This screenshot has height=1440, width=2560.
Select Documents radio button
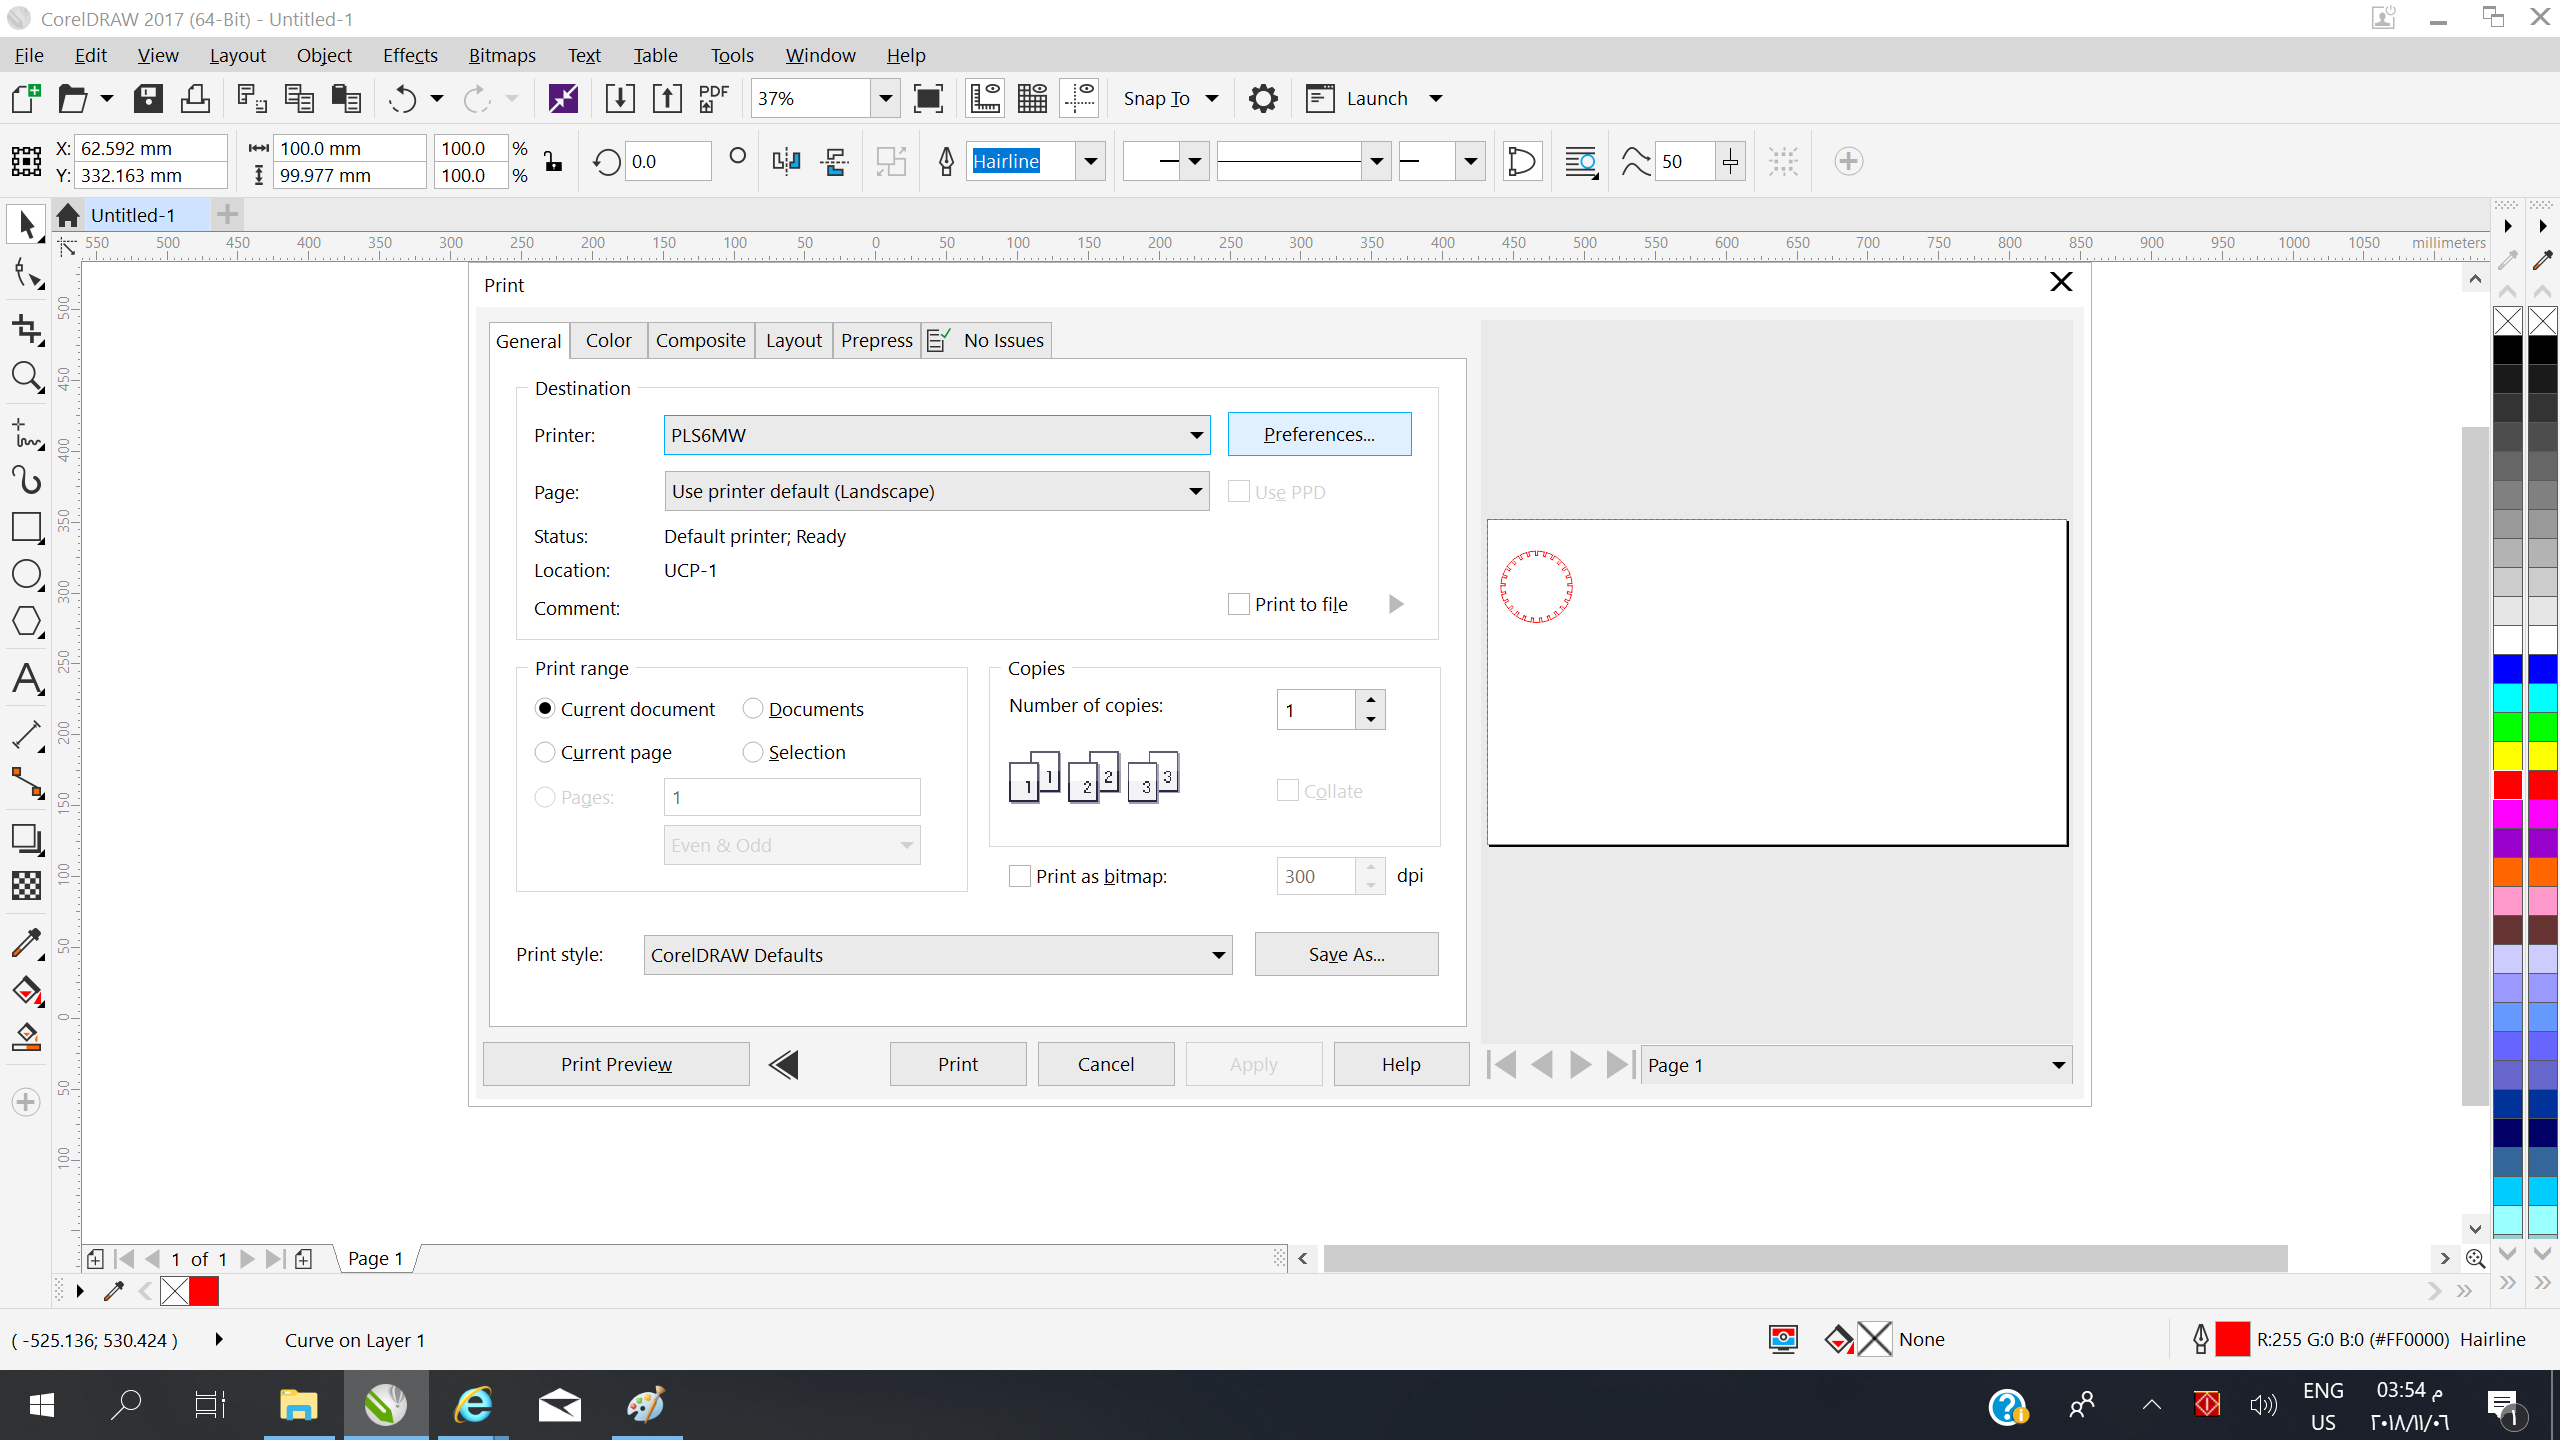tap(753, 708)
